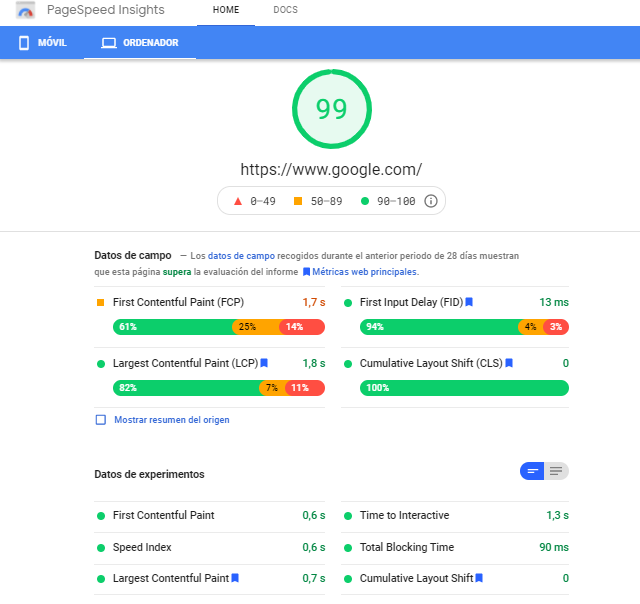The image size is (640, 604).
Task: Click the green dot beside Cumulative Layout Shift (CLS)
Action: 348,364
